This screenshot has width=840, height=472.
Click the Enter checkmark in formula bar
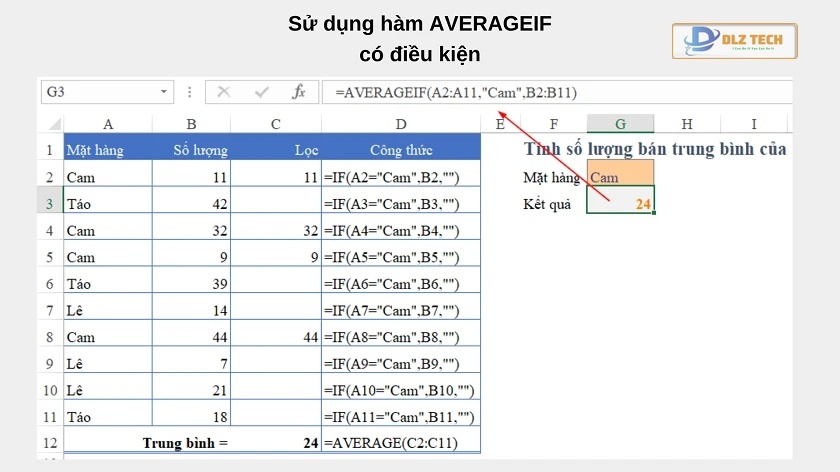[262, 92]
